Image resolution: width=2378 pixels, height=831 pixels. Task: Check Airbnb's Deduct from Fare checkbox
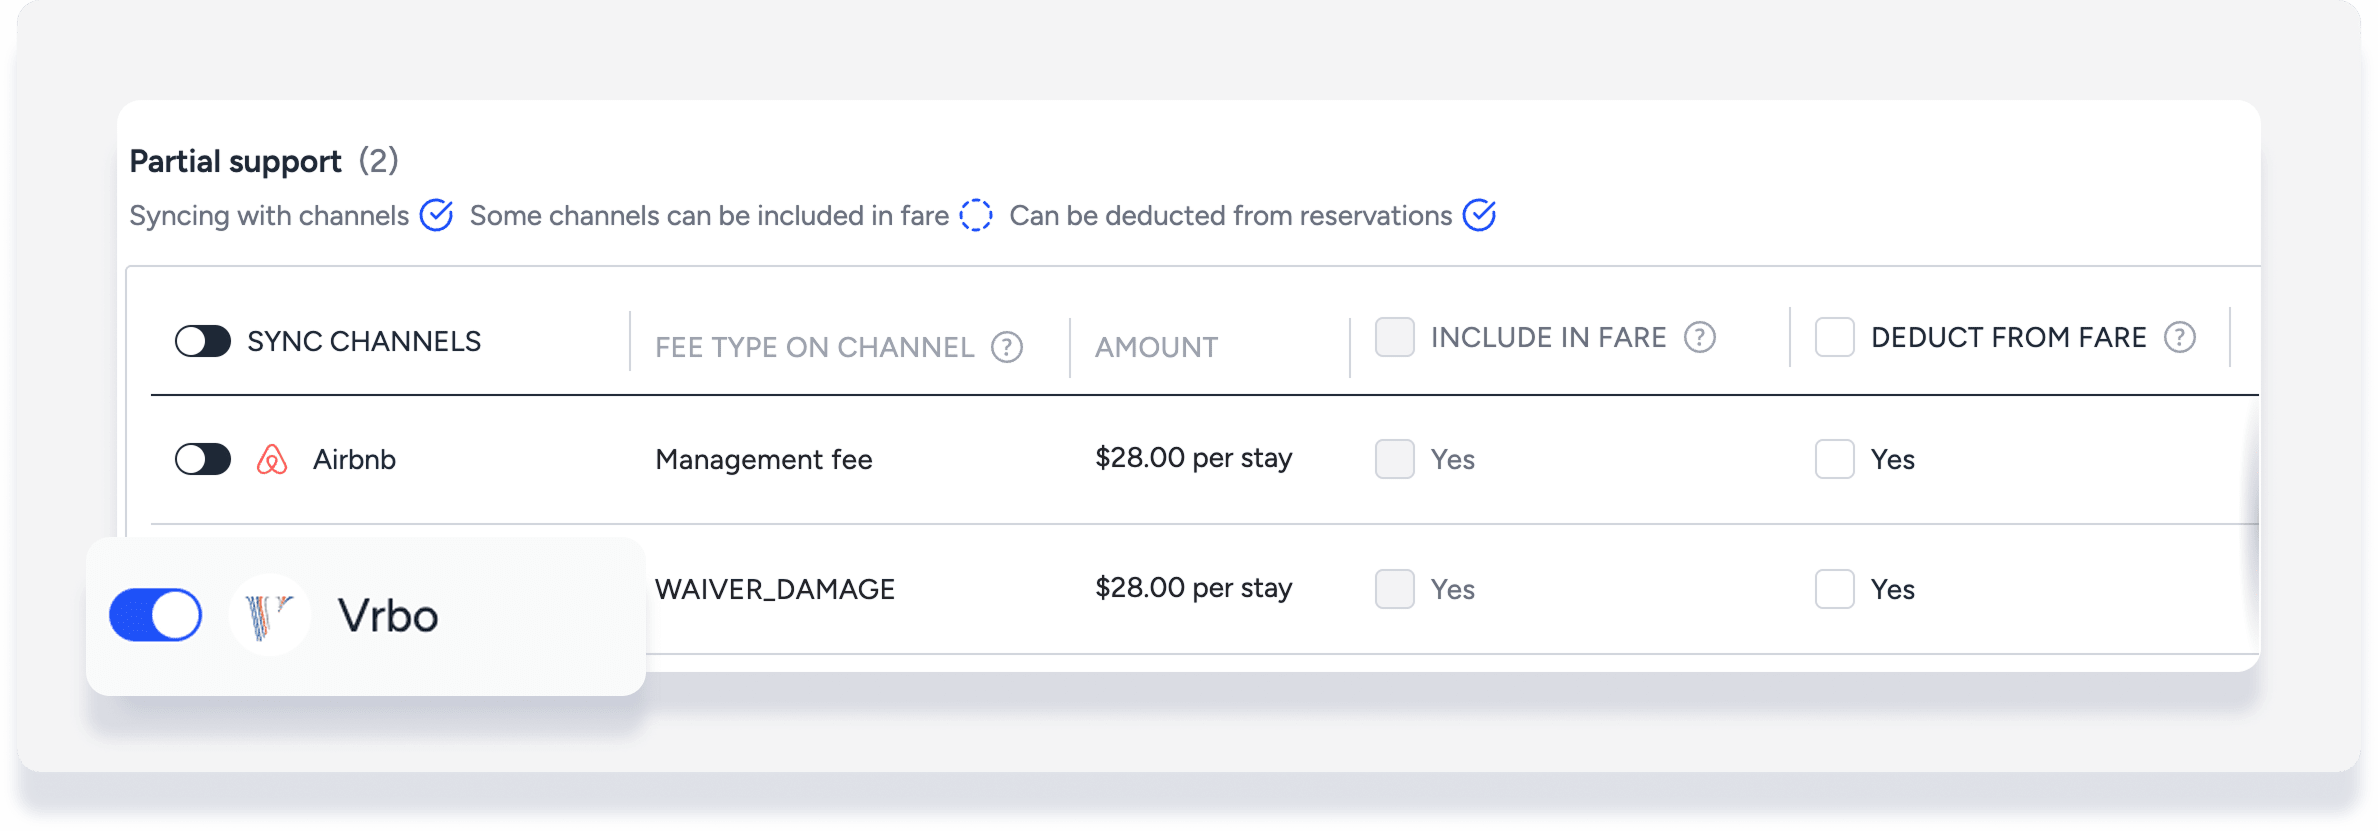[1834, 459]
